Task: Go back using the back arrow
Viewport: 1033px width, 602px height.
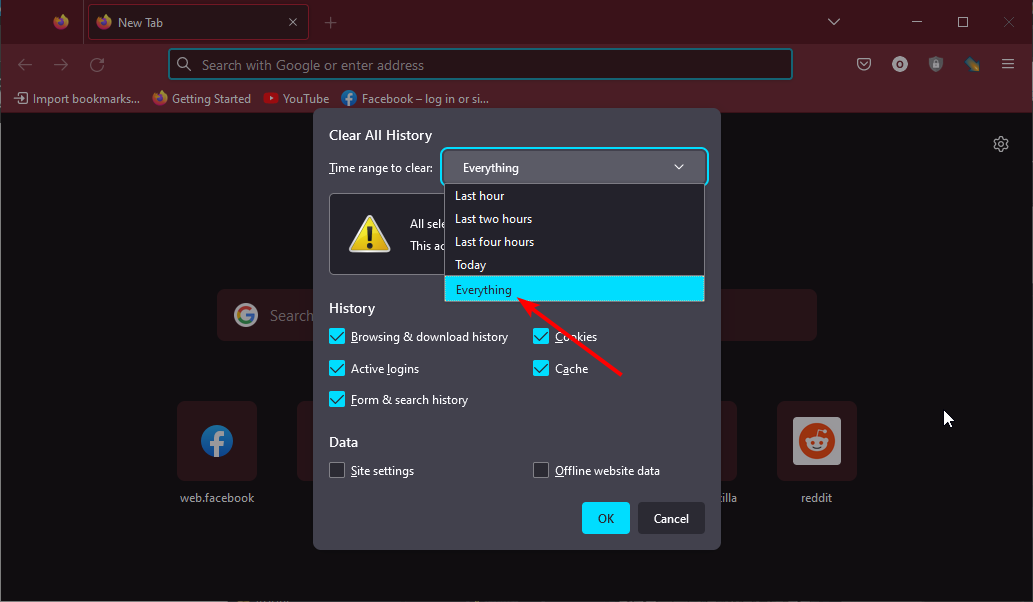Action: (25, 65)
